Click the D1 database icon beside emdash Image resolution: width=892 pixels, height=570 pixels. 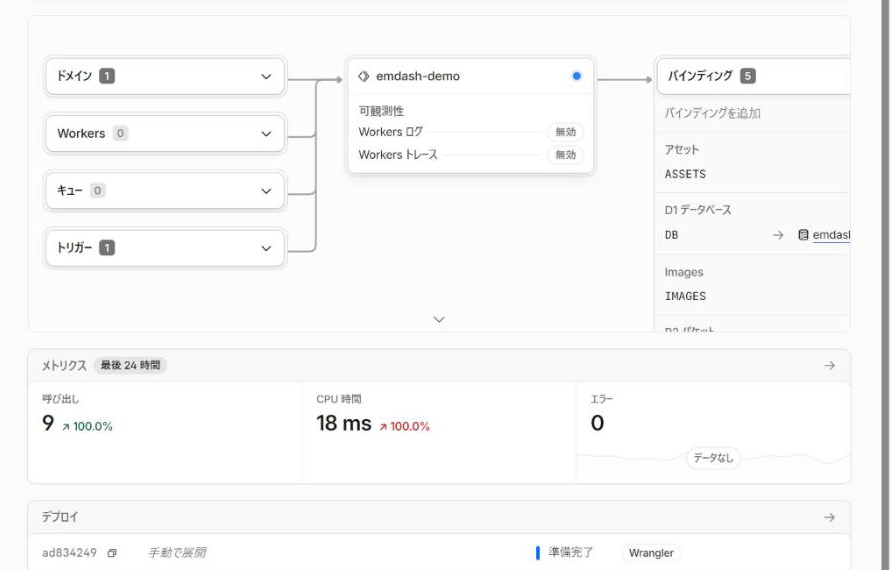coord(803,235)
